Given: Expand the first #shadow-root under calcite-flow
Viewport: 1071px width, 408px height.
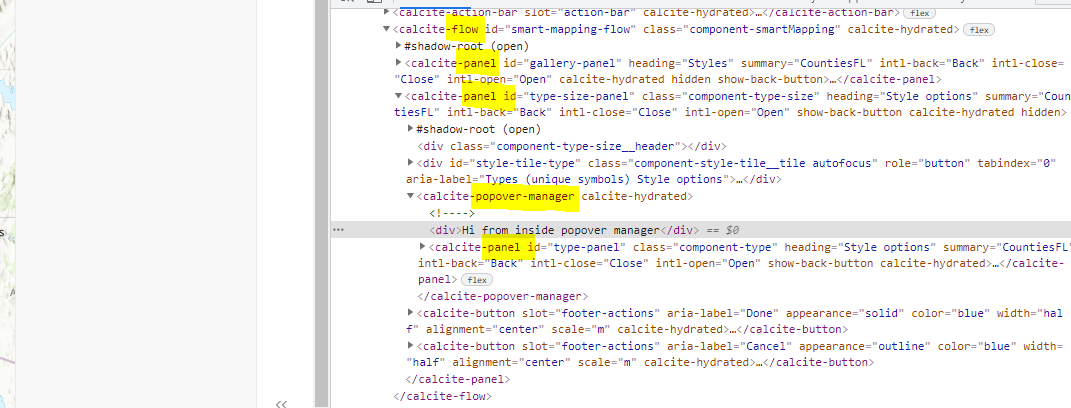Looking at the screenshot, I should (x=399, y=46).
